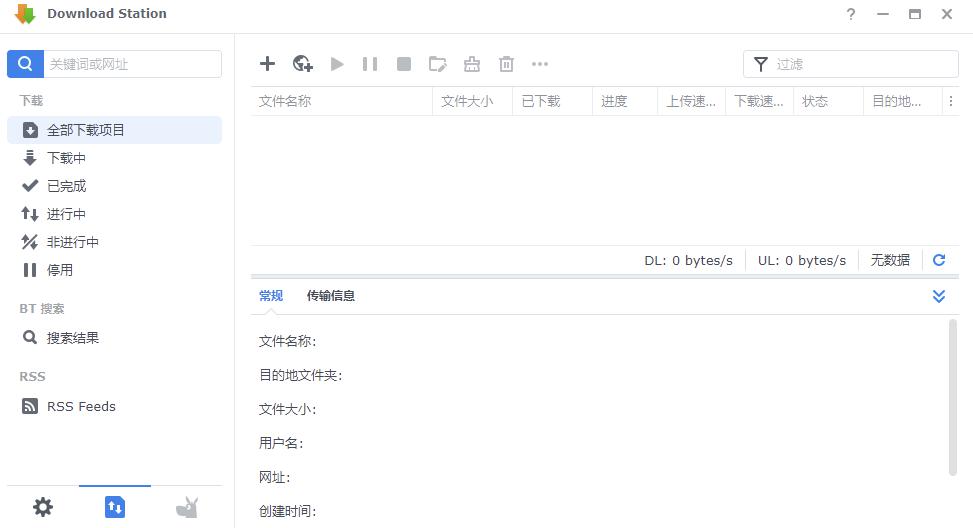This screenshot has width=973, height=528.
Task: Open settings via gear icon
Action: point(43,508)
